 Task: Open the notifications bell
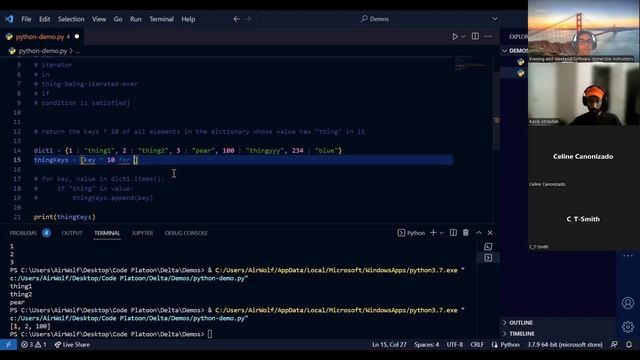coord(629,345)
